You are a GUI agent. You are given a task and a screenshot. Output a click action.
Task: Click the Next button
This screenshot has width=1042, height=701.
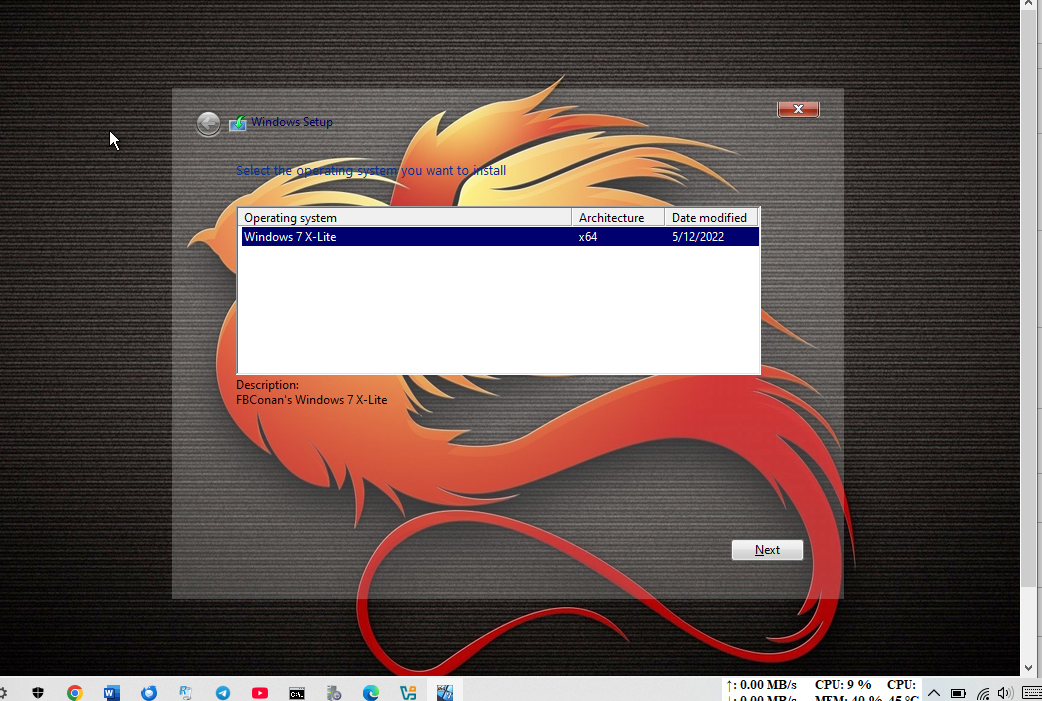pyautogui.click(x=767, y=550)
